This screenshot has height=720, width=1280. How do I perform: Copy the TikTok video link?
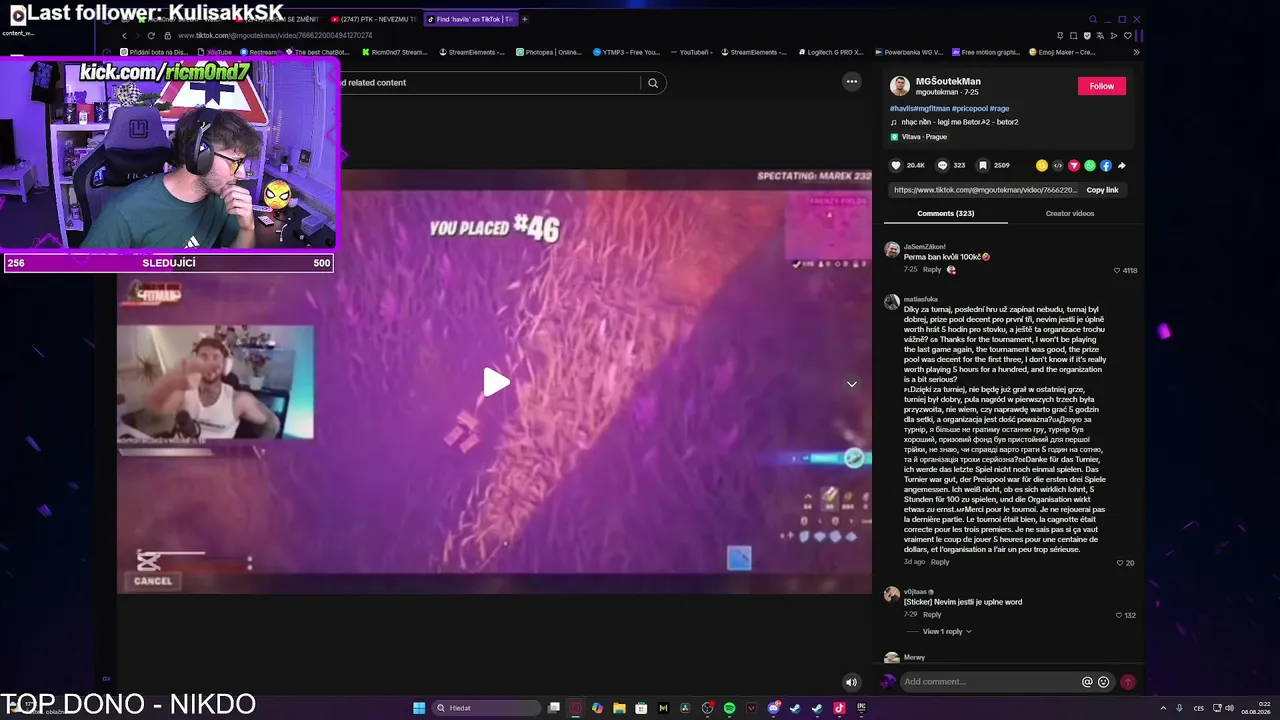click(x=1102, y=190)
